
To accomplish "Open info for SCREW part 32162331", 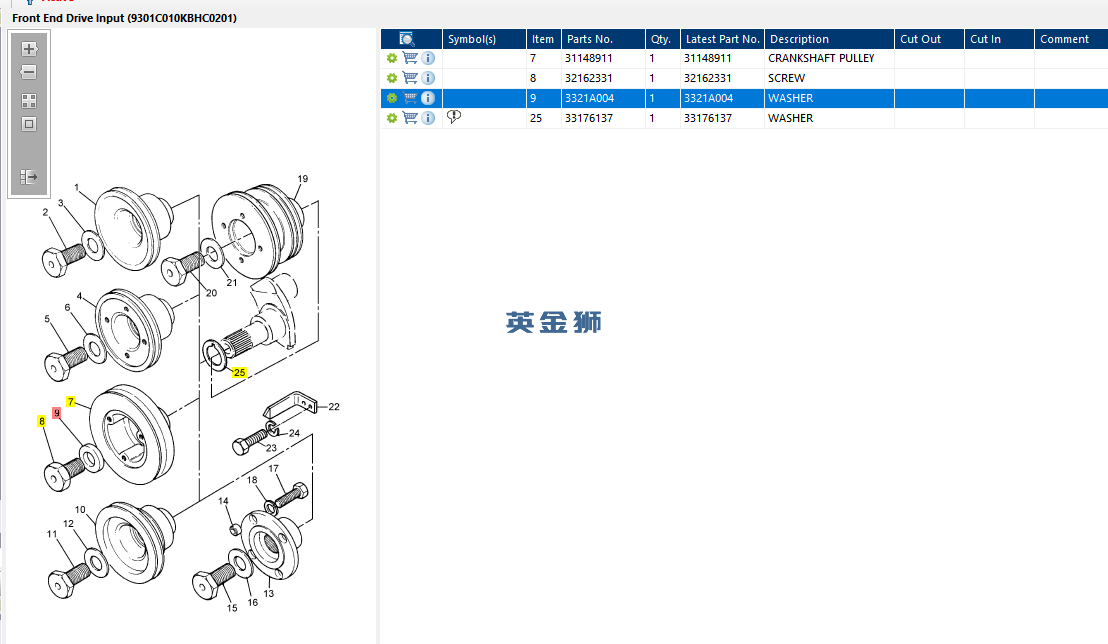I will [x=428, y=78].
